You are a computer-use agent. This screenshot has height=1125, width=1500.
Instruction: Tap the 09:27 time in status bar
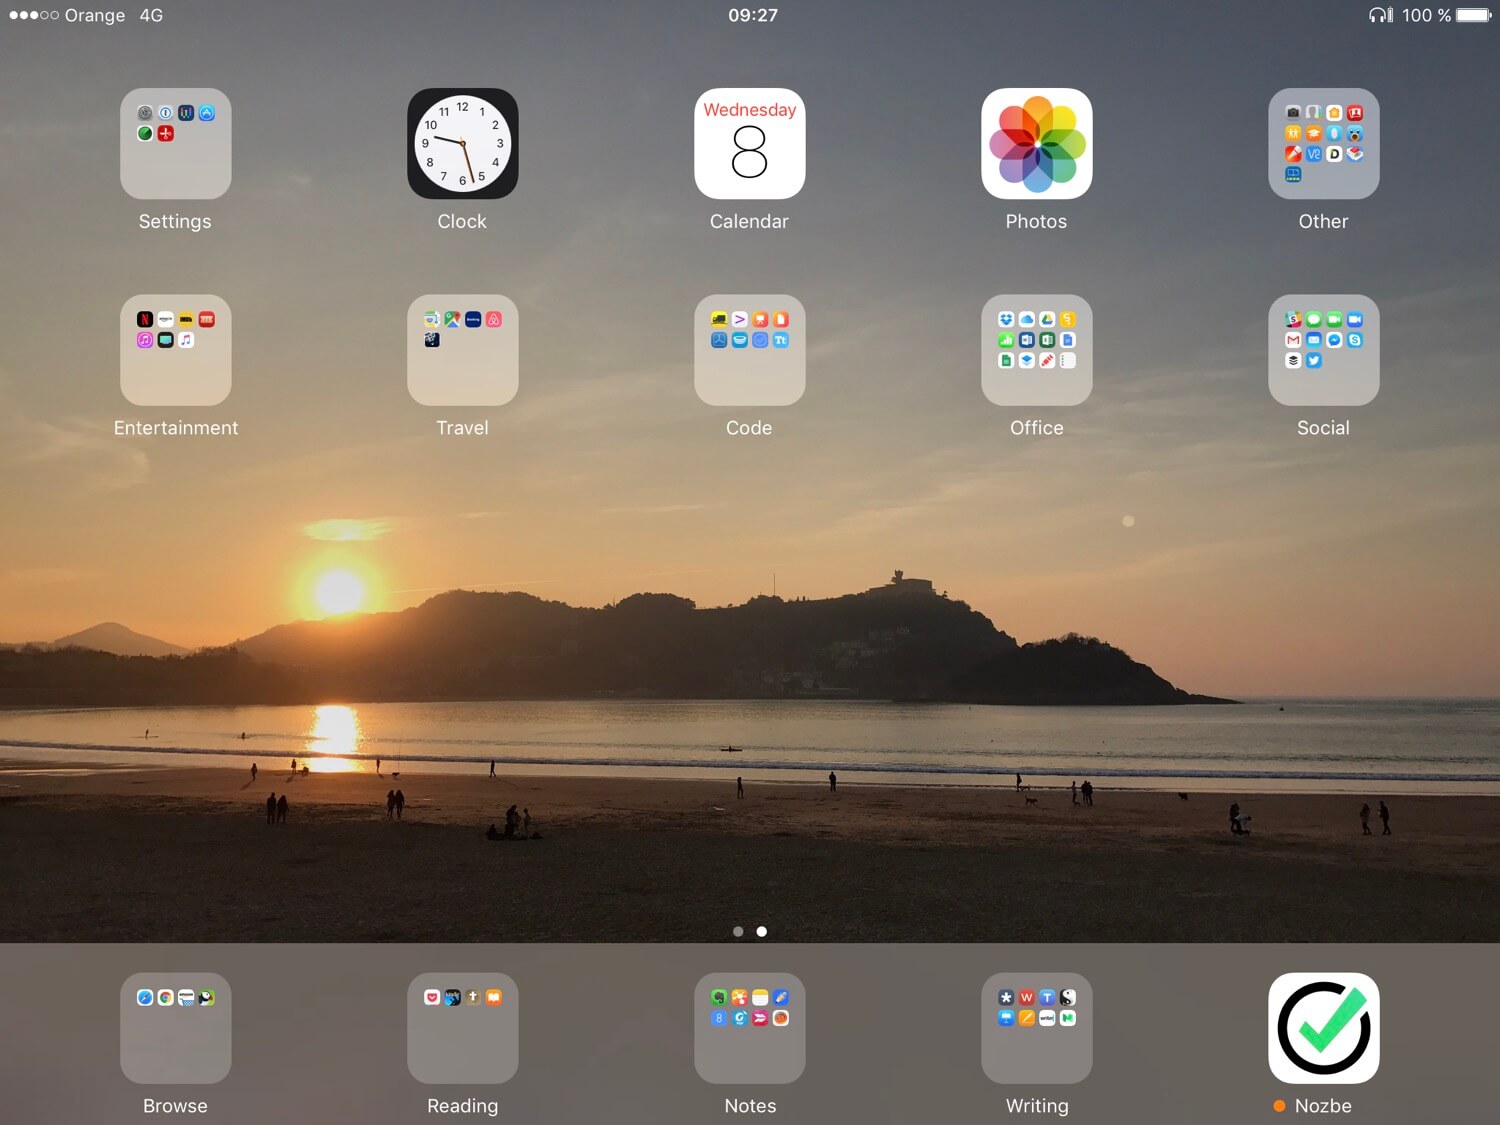[x=753, y=15]
